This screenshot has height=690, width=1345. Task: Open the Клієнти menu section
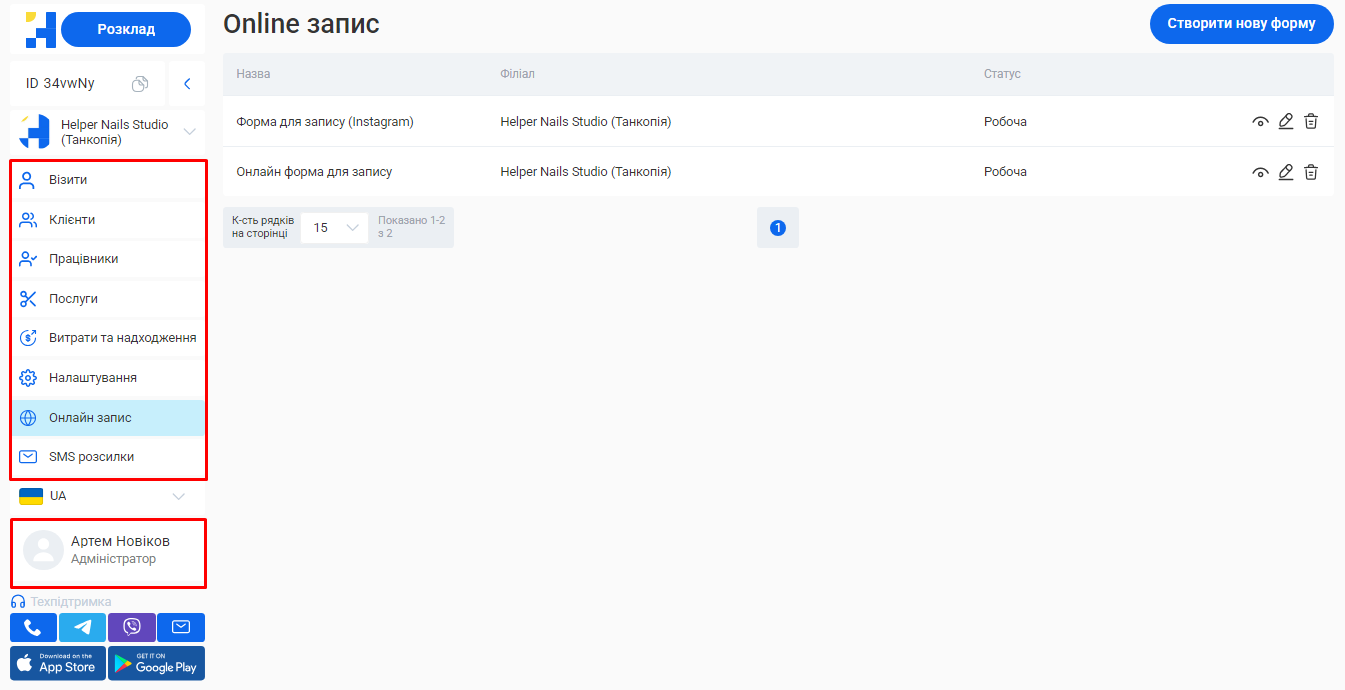click(x=72, y=219)
